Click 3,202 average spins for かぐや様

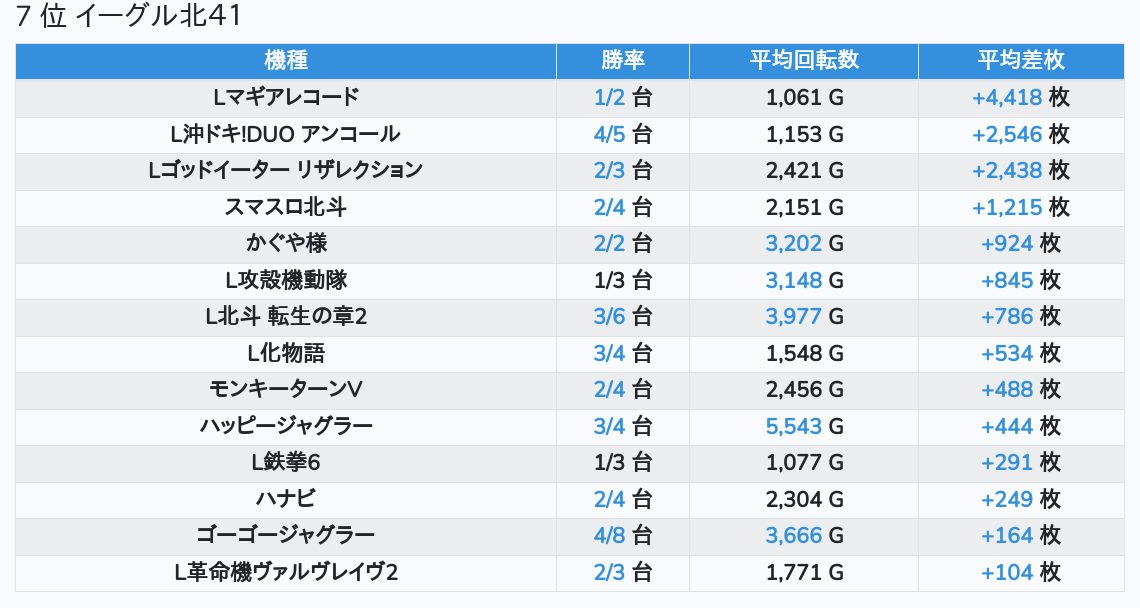coord(793,243)
